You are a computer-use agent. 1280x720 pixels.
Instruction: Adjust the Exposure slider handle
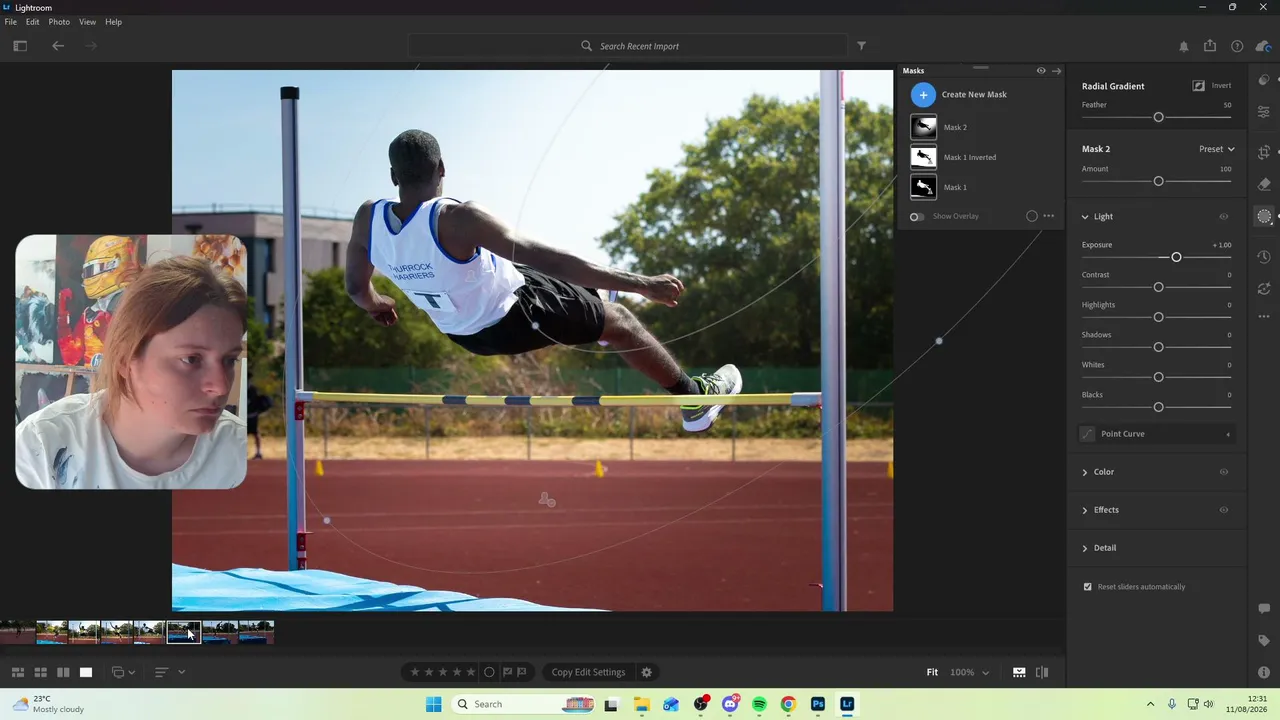[1176, 257]
